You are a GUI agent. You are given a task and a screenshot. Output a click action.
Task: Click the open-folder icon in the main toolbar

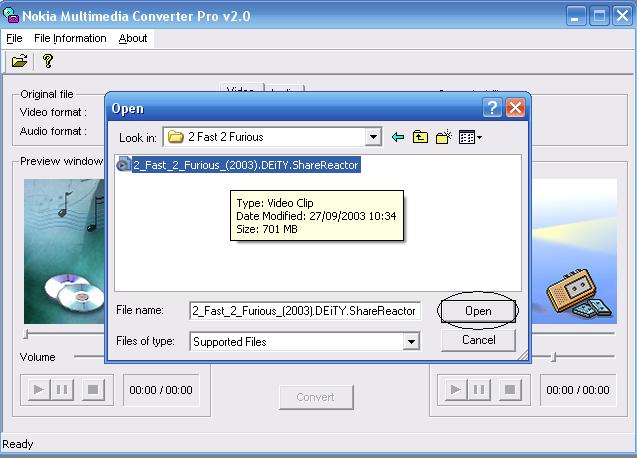19,62
